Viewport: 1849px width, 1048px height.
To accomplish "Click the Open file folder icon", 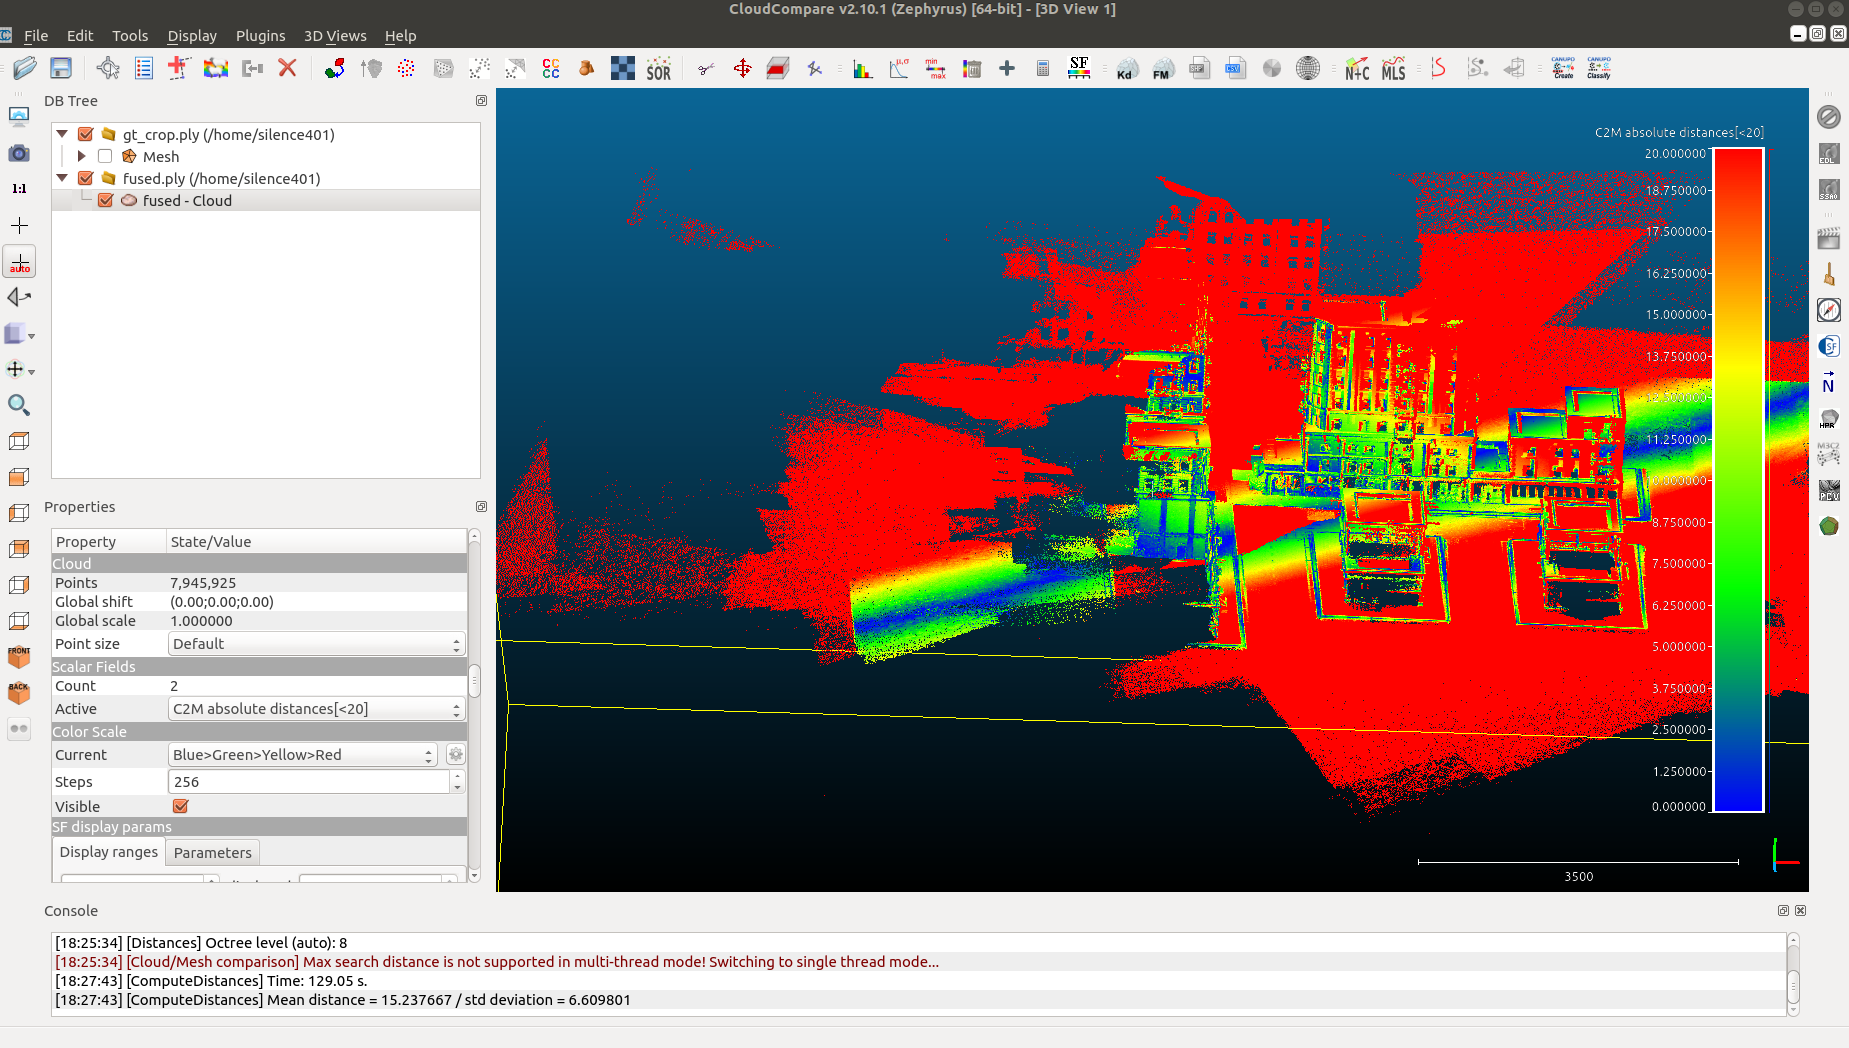I will pos(25,68).
